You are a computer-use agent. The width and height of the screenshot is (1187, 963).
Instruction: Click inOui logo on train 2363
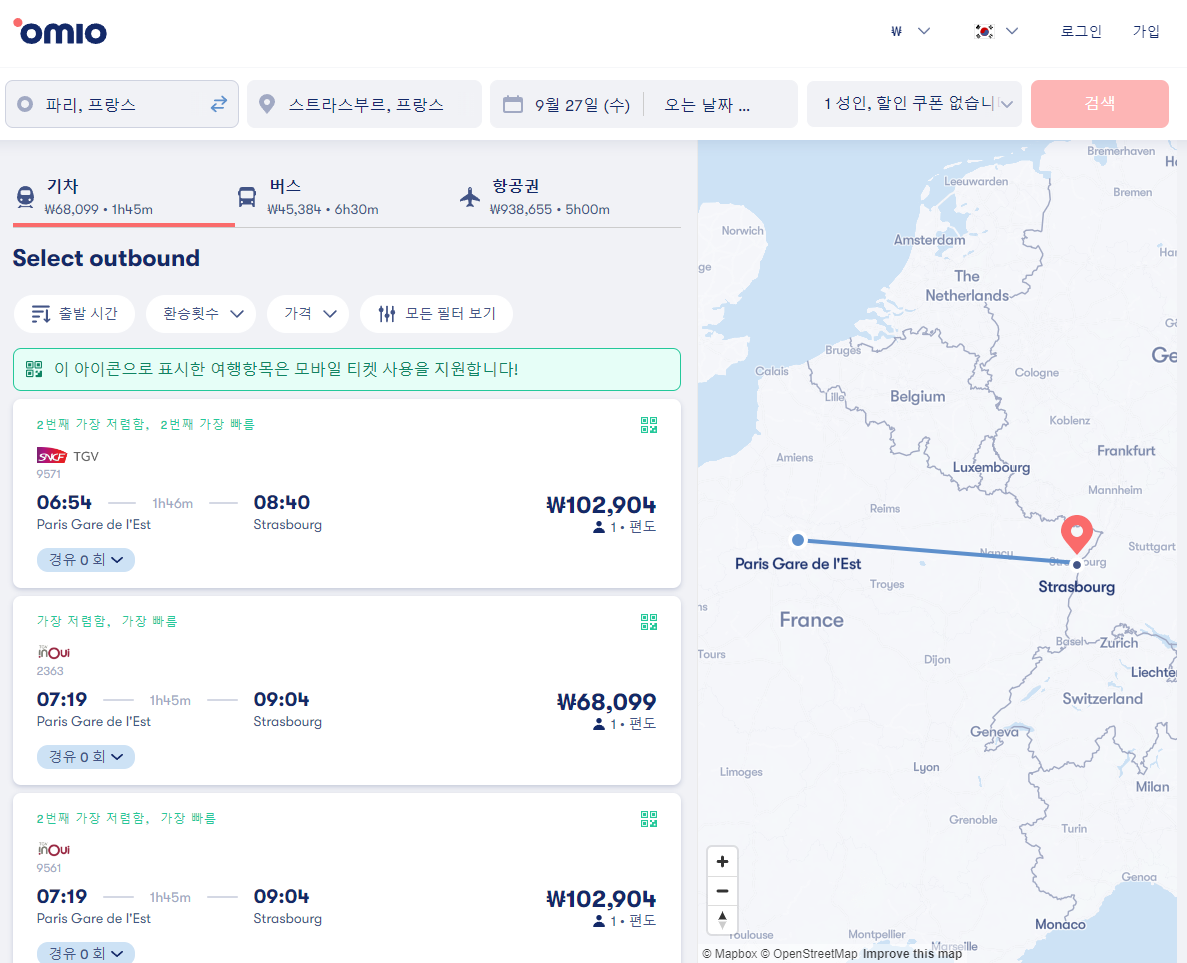[54, 652]
